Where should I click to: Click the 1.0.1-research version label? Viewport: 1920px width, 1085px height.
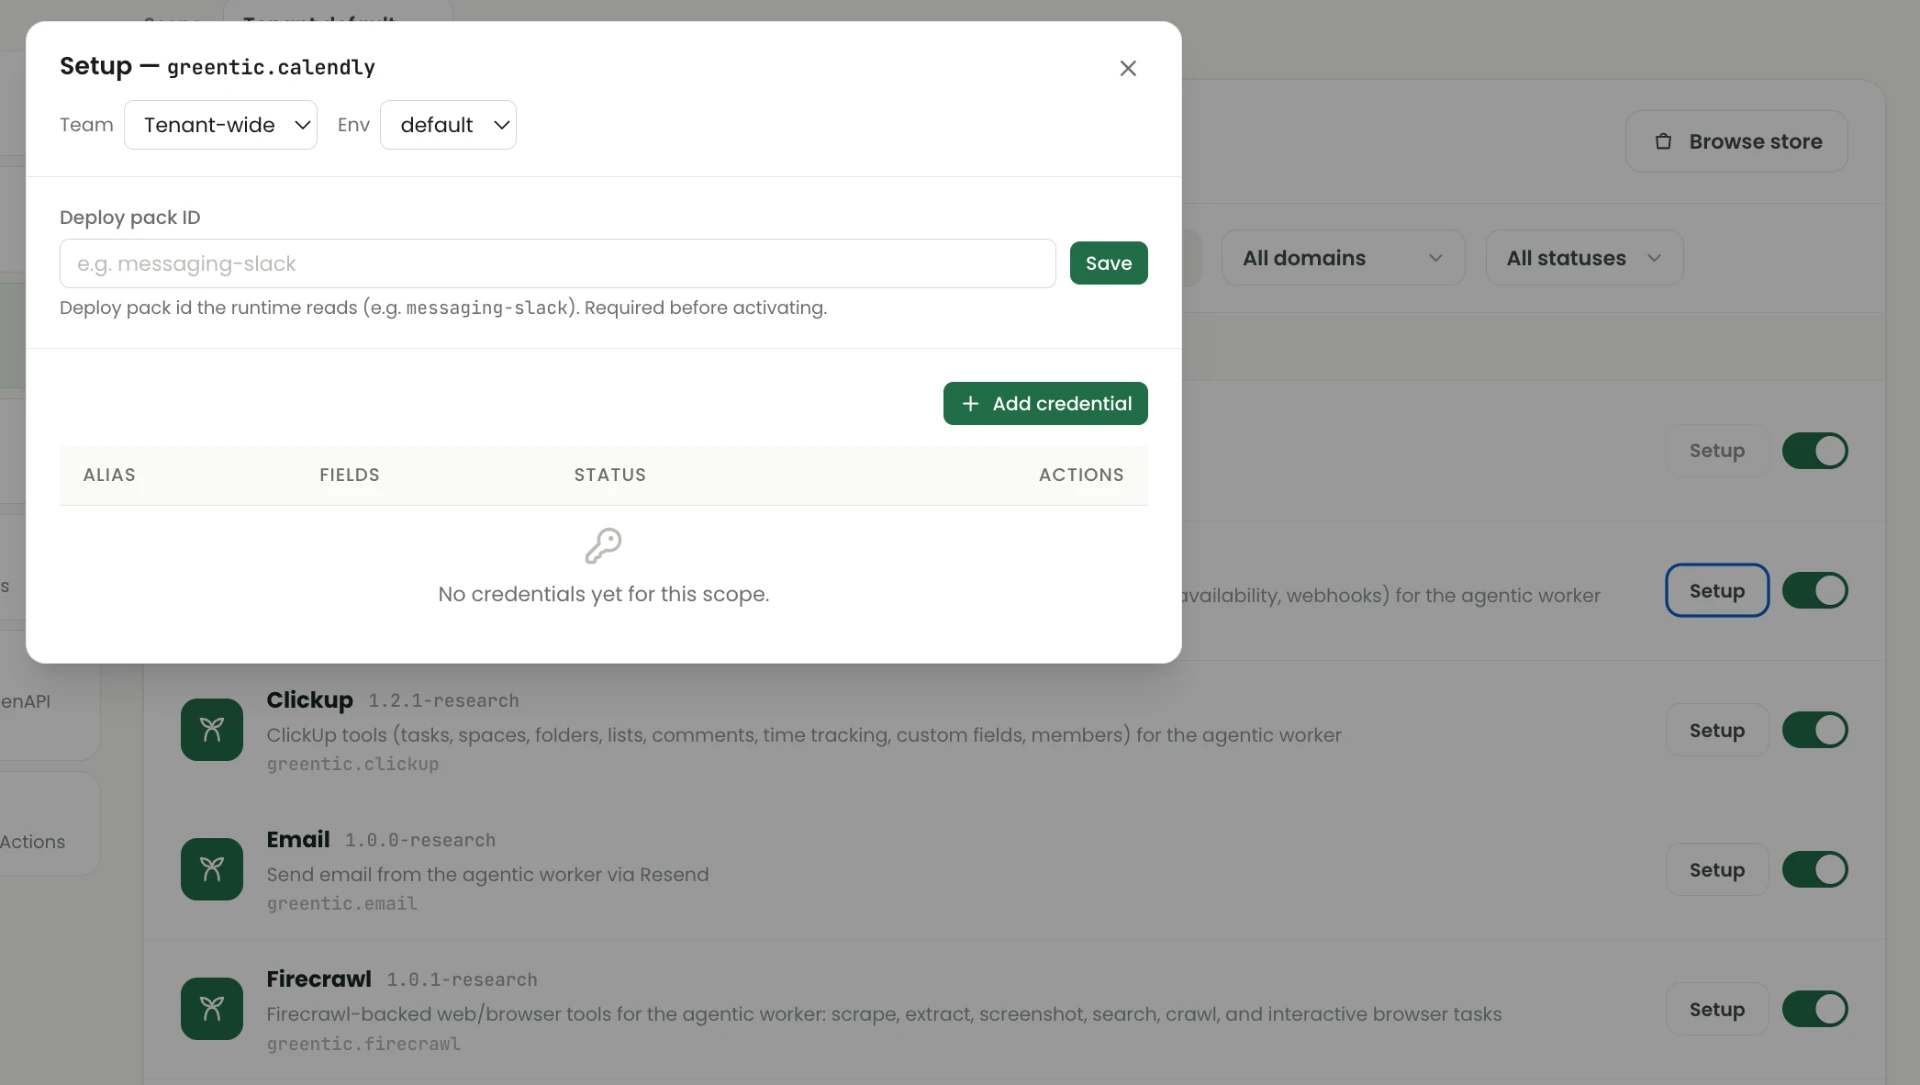(x=462, y=980)
